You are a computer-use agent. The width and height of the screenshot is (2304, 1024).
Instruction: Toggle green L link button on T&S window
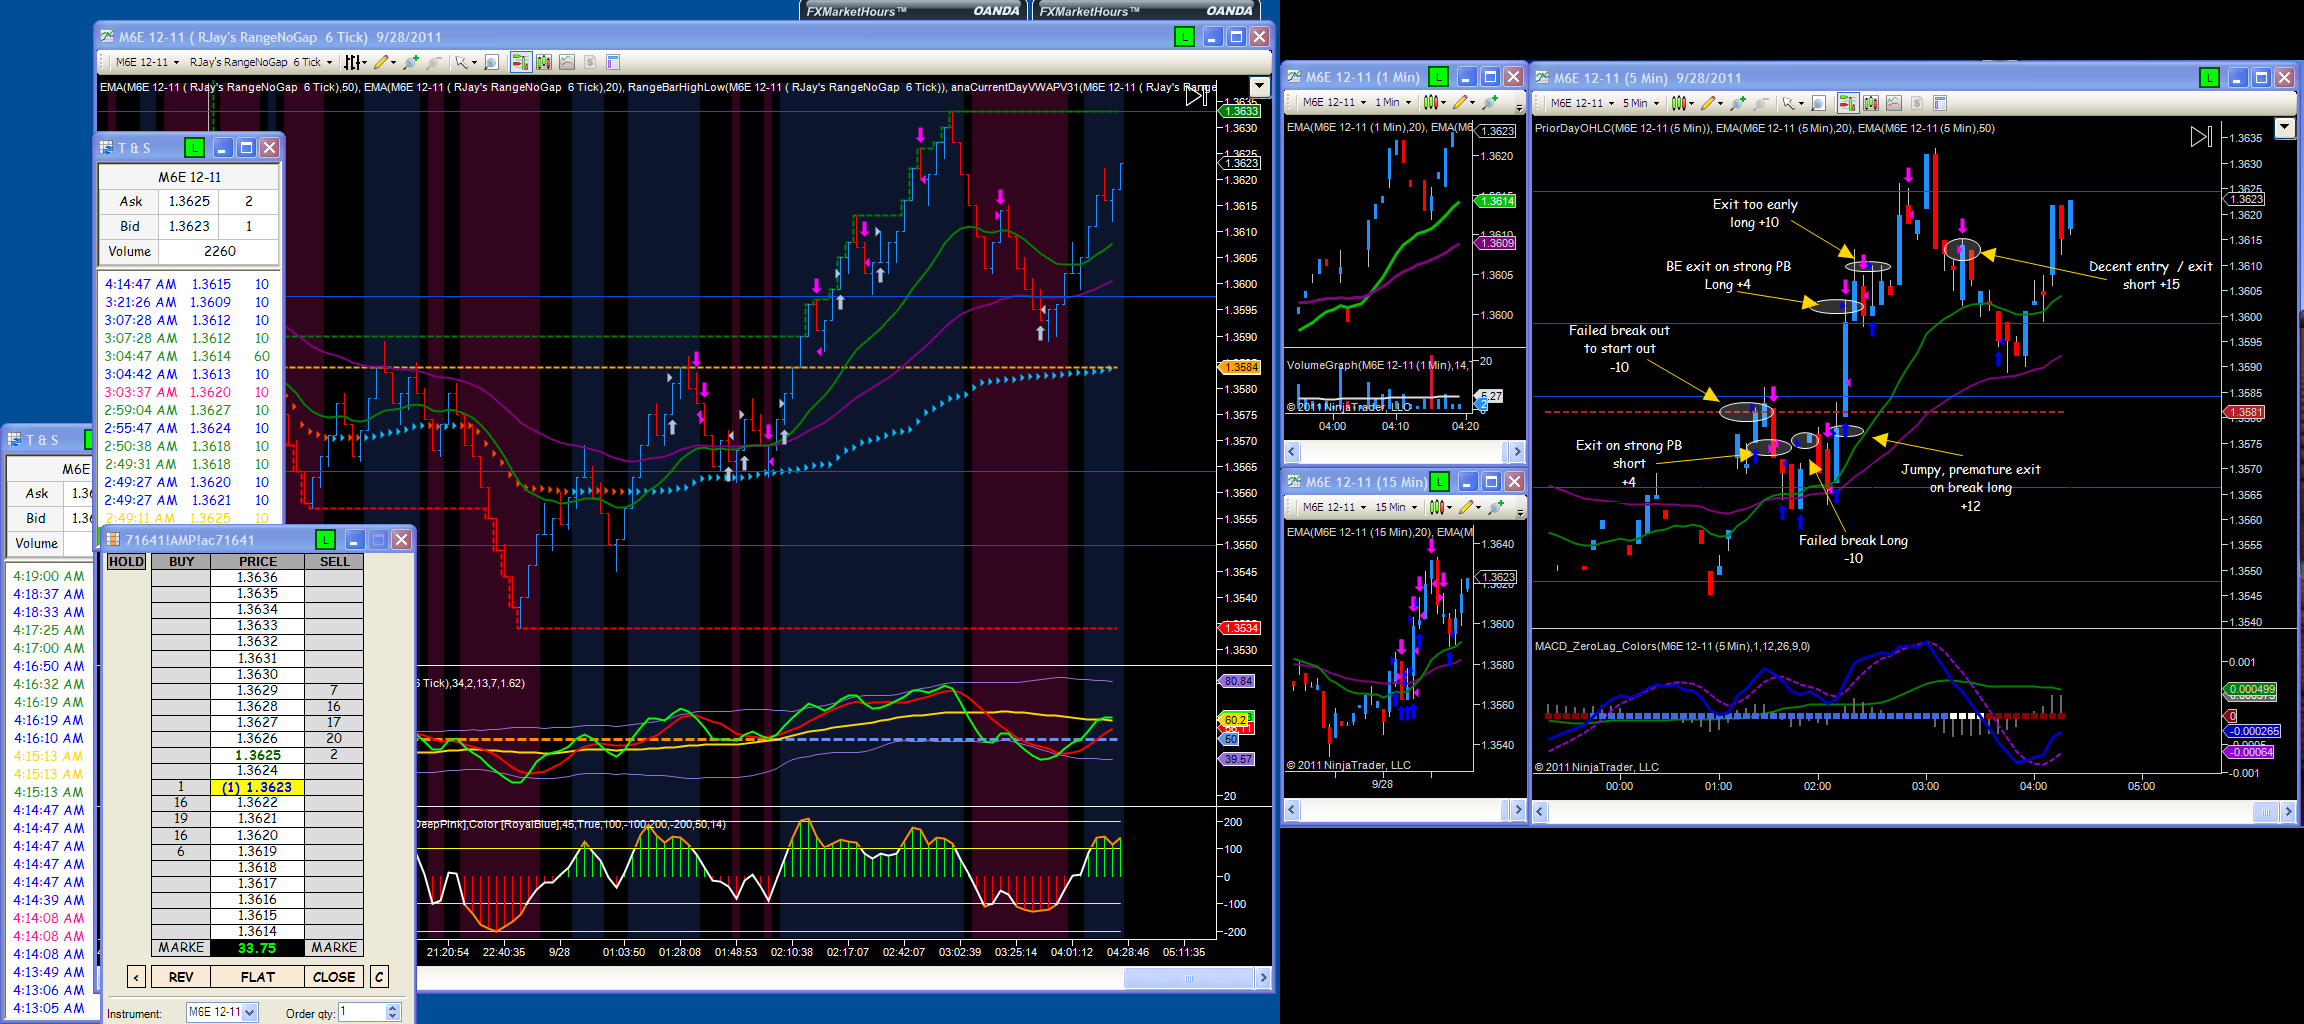(x=194, y=148)
